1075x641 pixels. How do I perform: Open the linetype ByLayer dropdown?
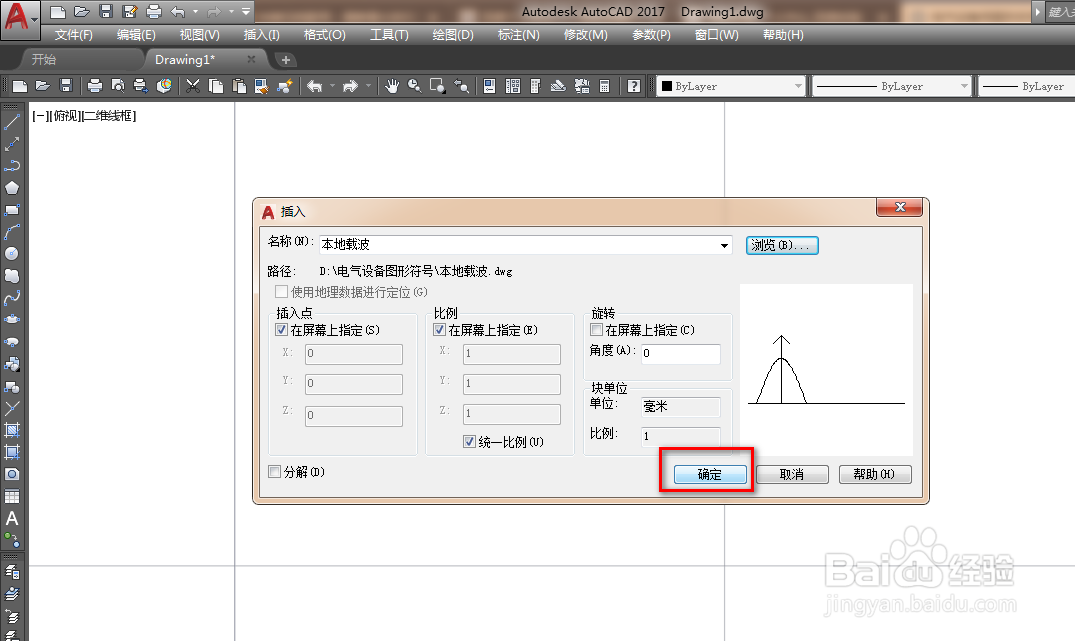click(x=892, y=86)
